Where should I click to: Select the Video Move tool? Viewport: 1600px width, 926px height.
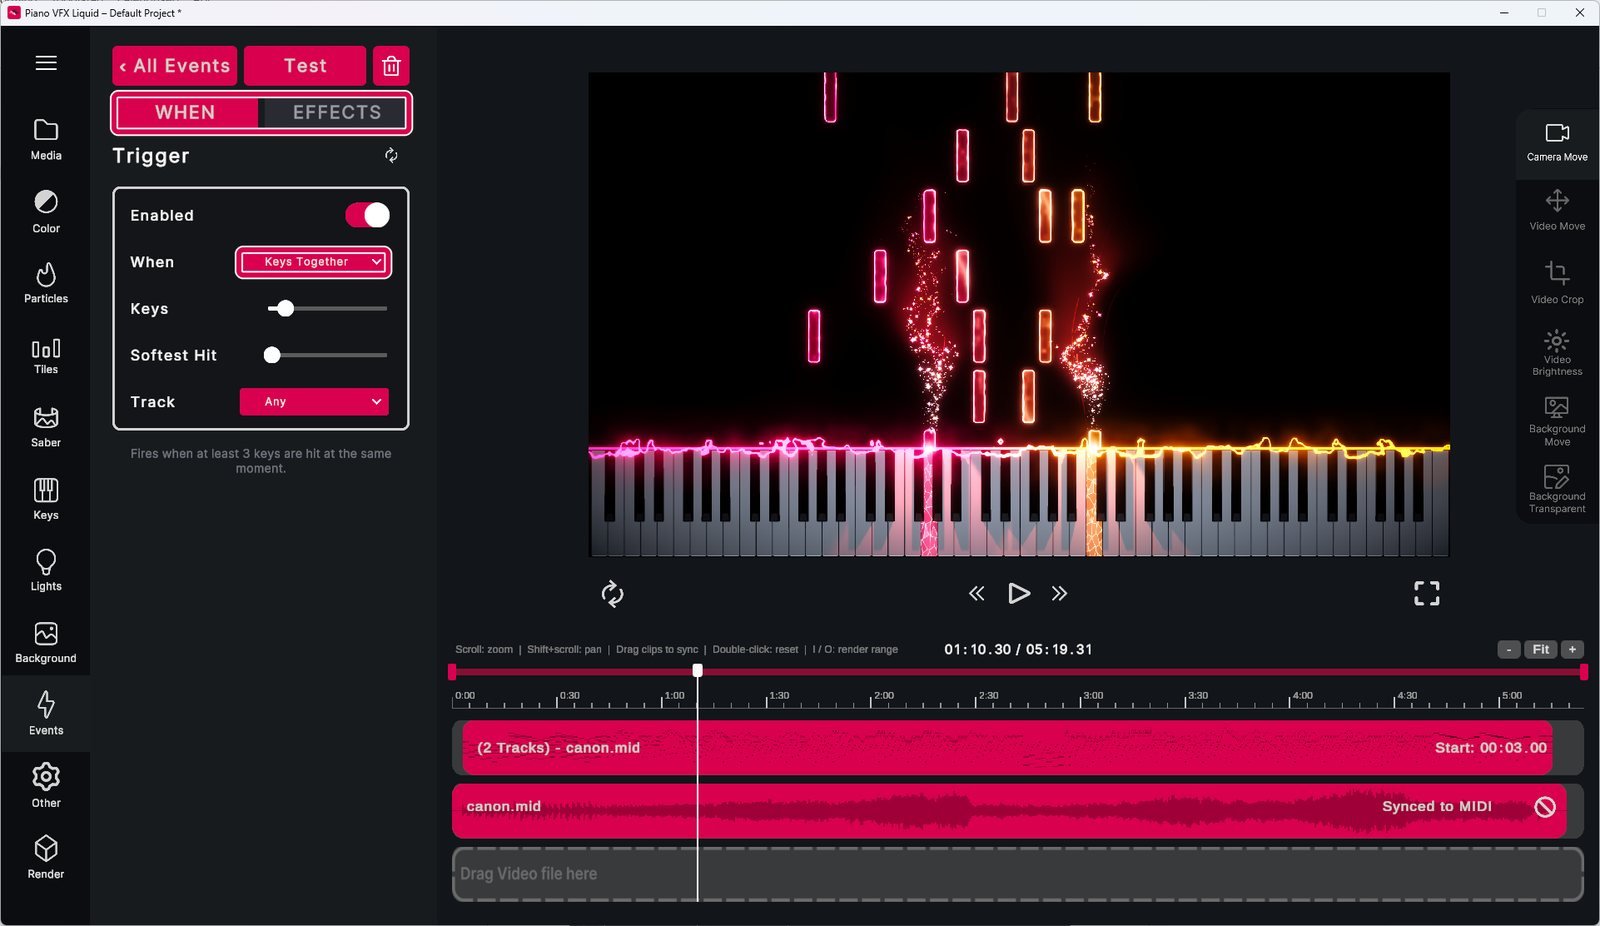1557,210
